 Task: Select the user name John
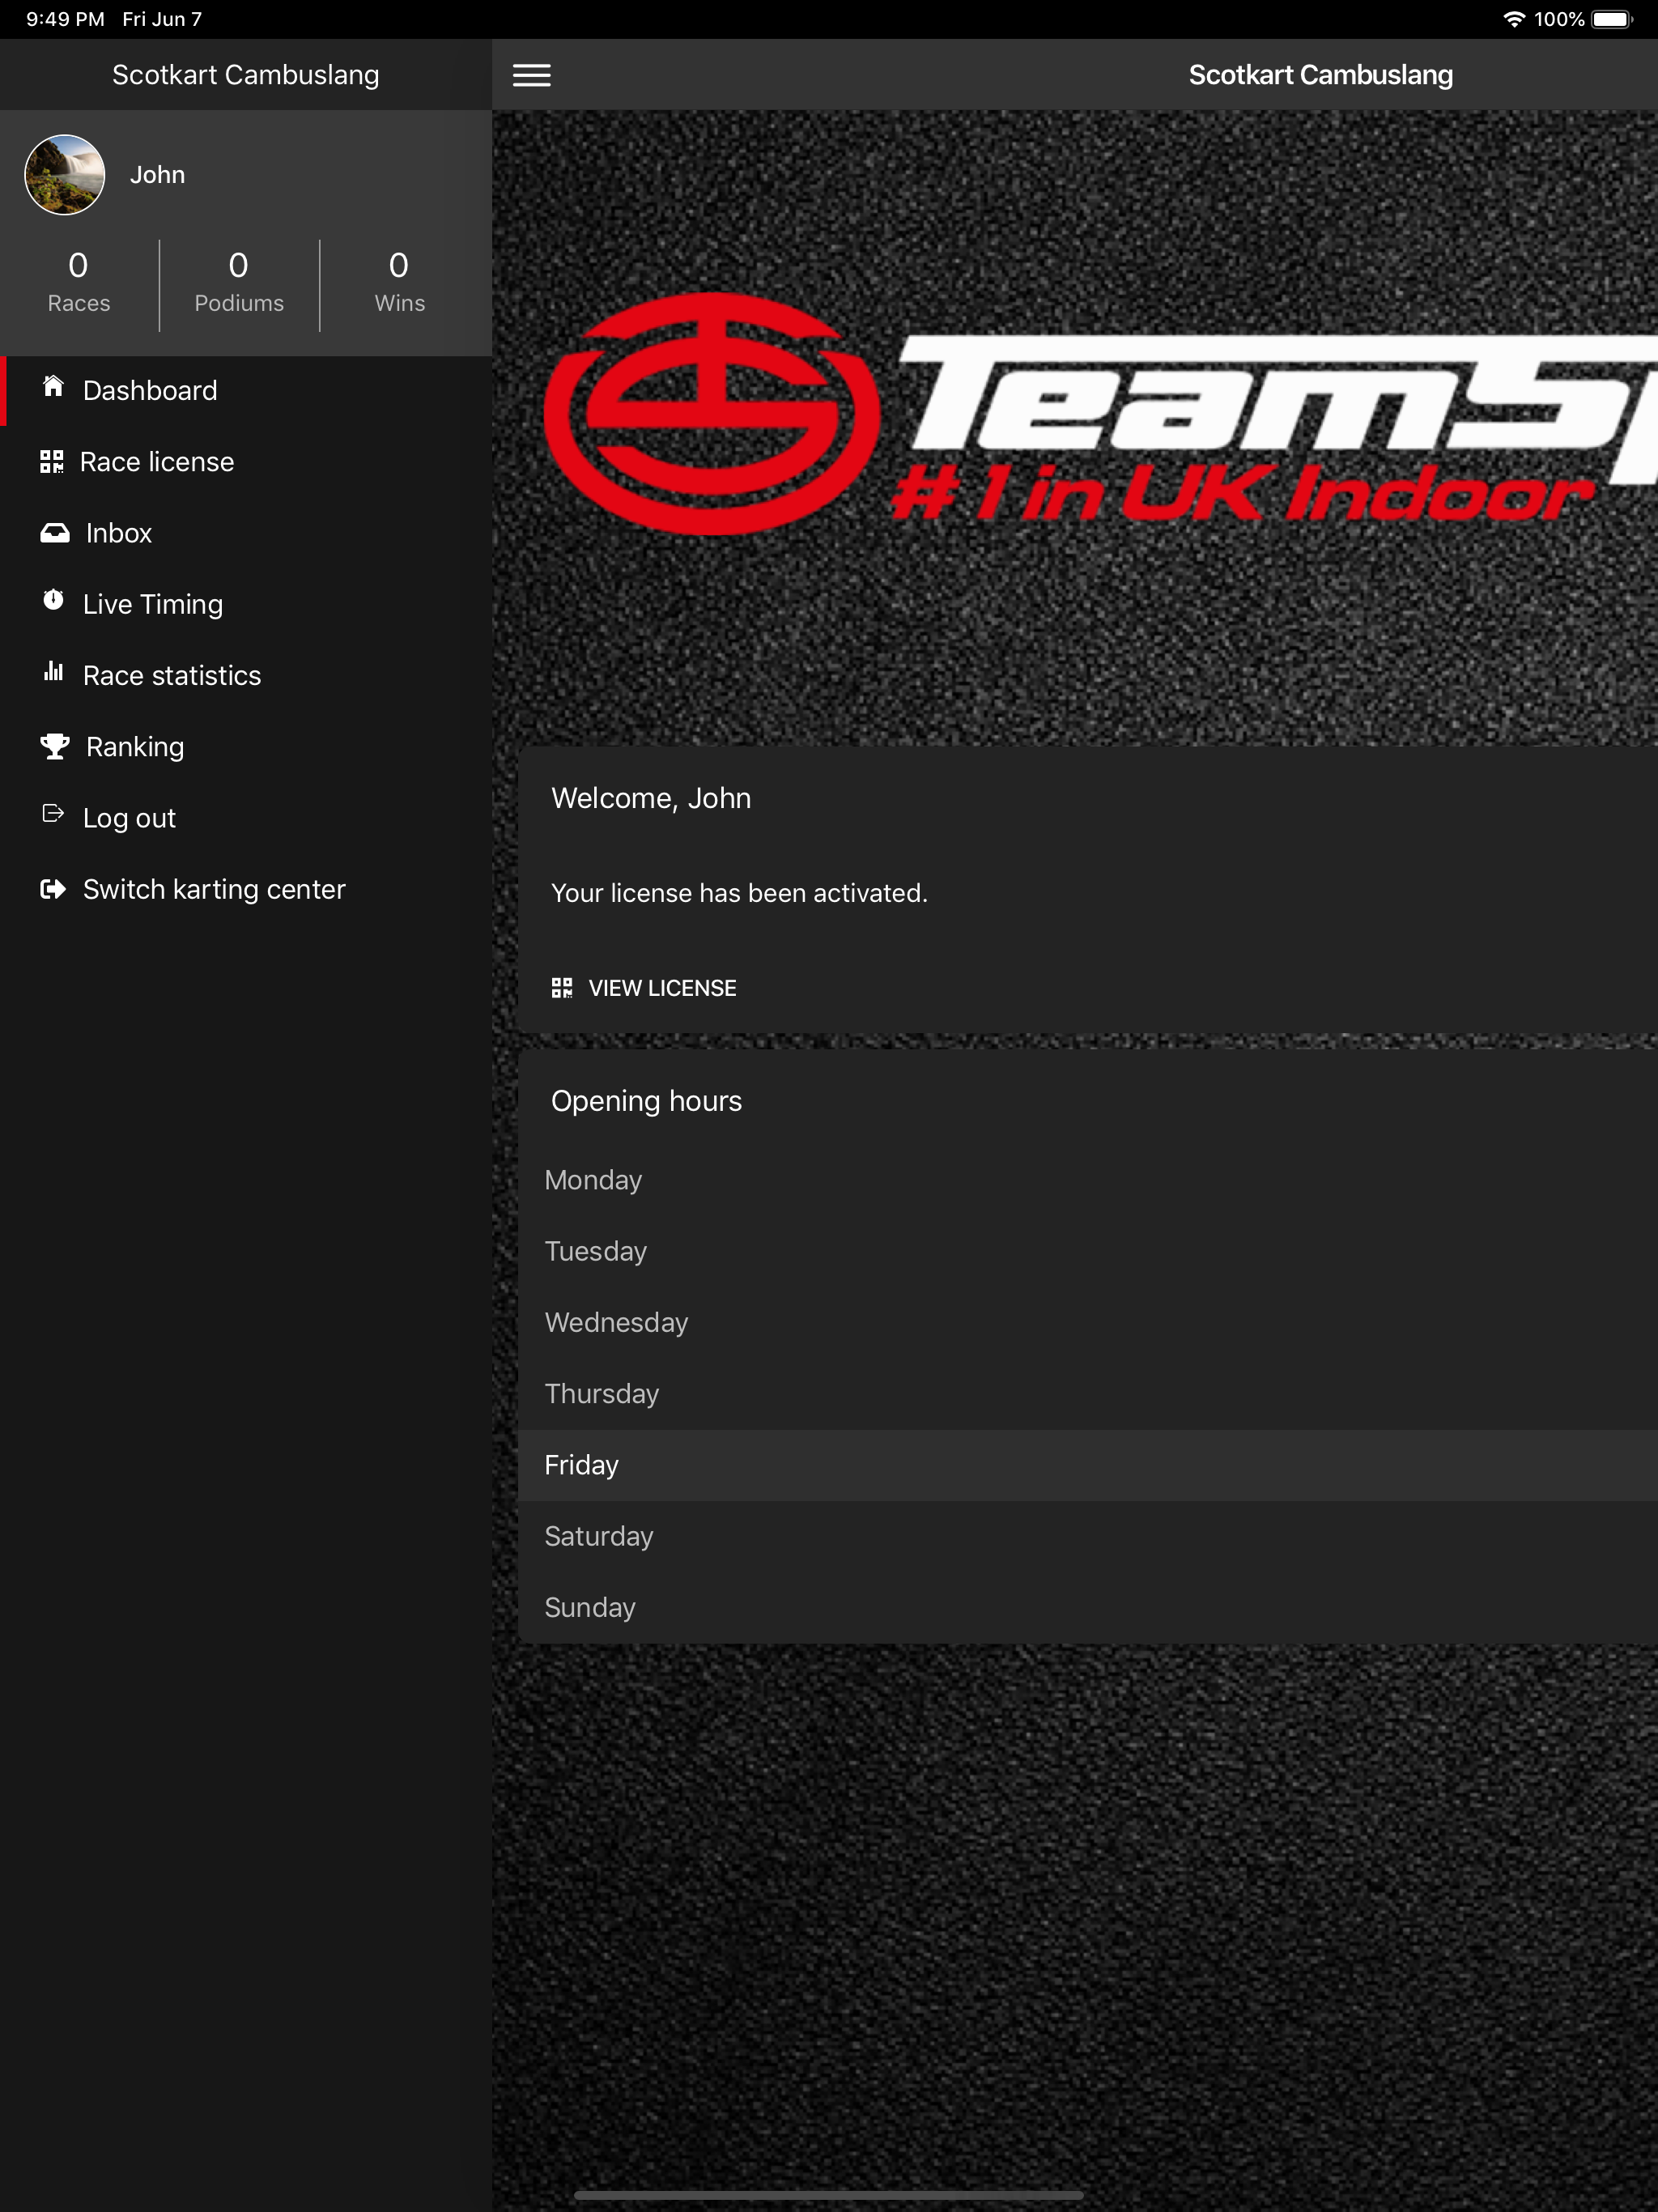(157, 175)
